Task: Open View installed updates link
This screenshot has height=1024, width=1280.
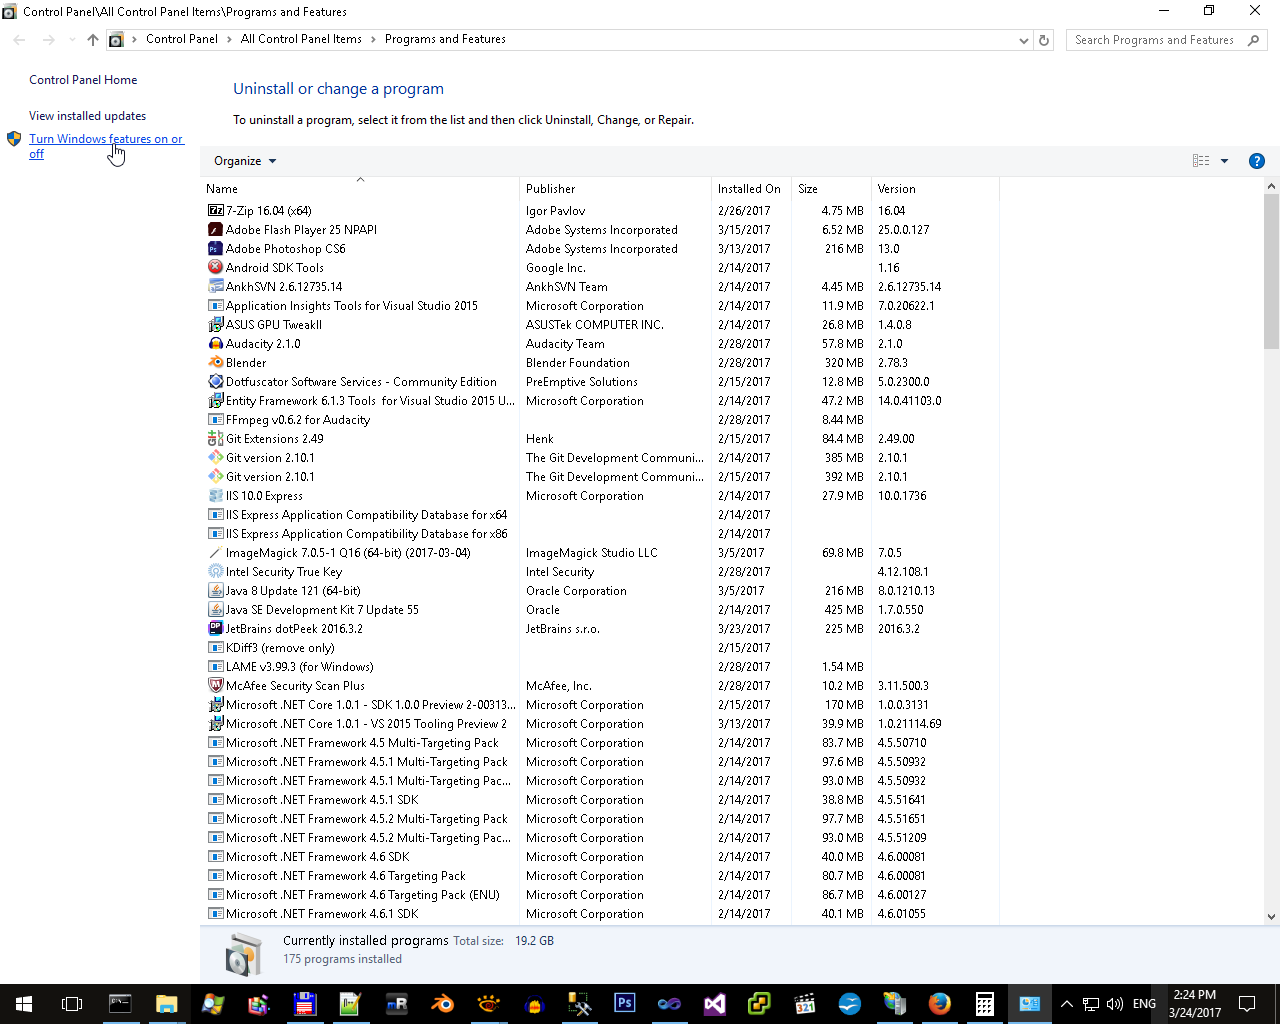Action: coord(87,116)
